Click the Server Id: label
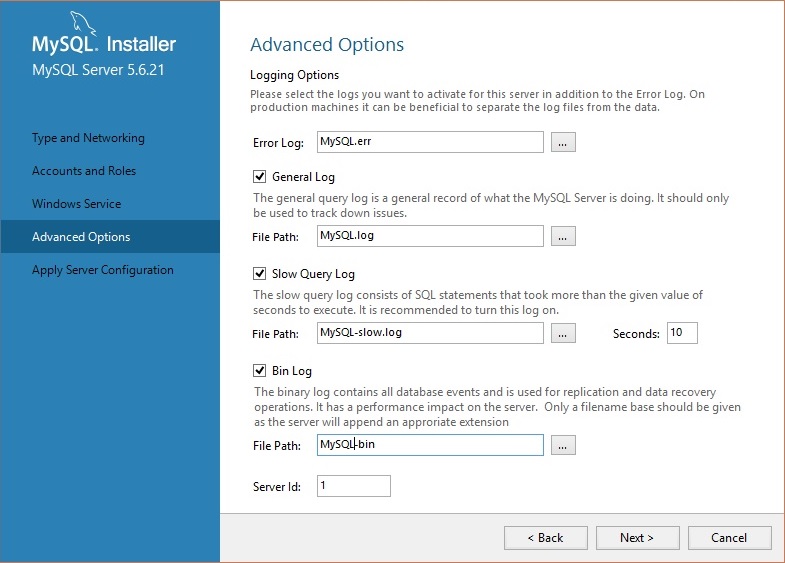Viewport: 785px width, 563px height. point(277,487)
